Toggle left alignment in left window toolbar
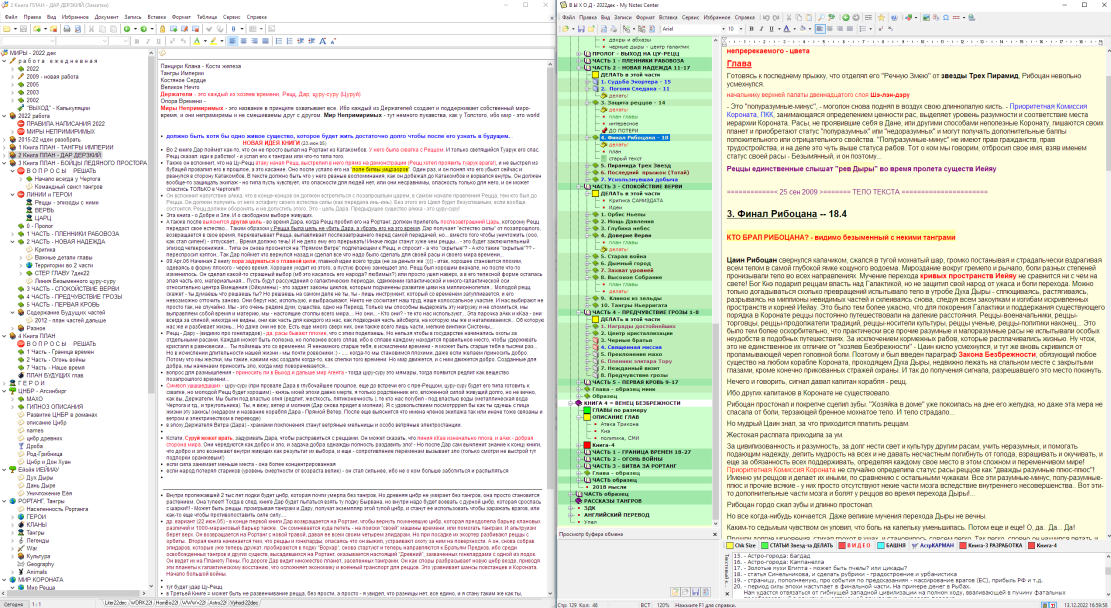 click(232, 41)
